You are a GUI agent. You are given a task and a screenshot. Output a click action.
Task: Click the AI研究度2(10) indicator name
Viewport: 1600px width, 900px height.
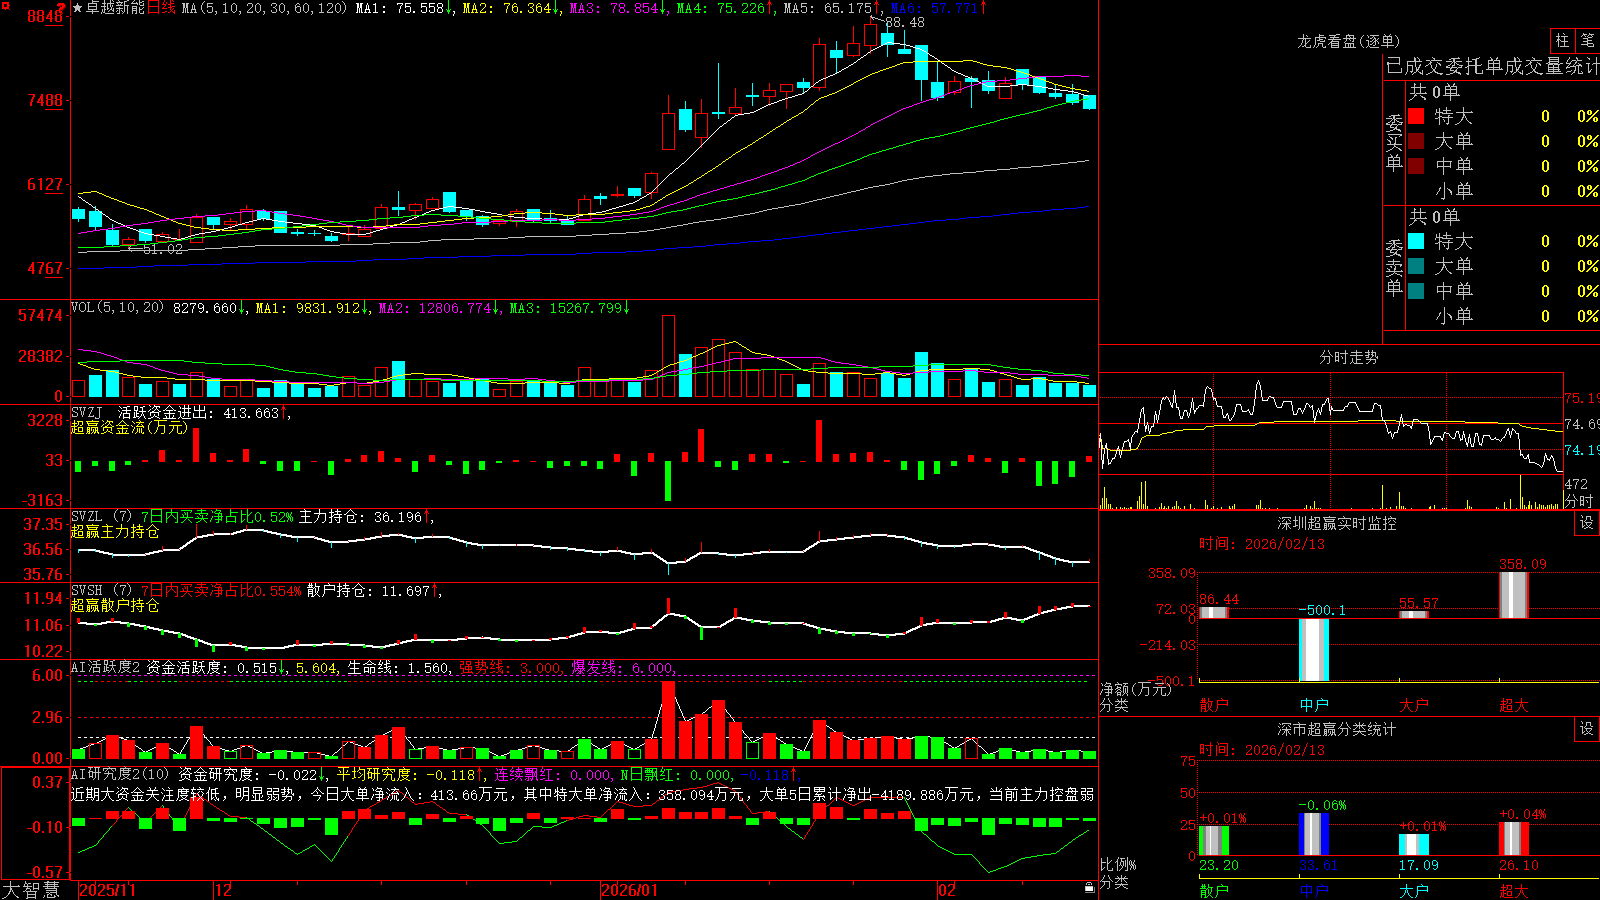click(x=120, y=774)
